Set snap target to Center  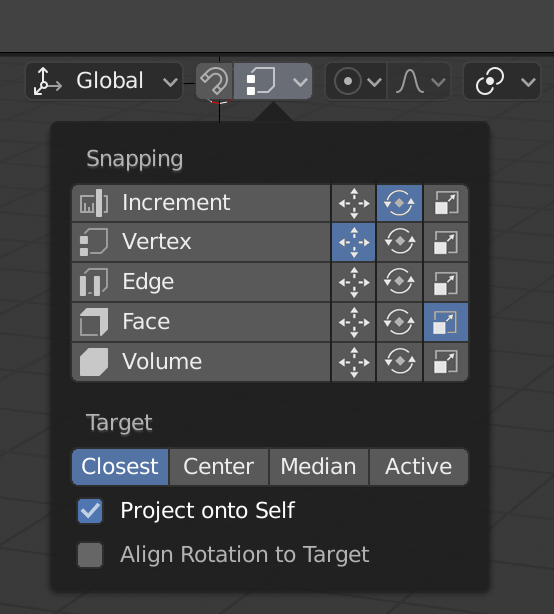[219, 467]
